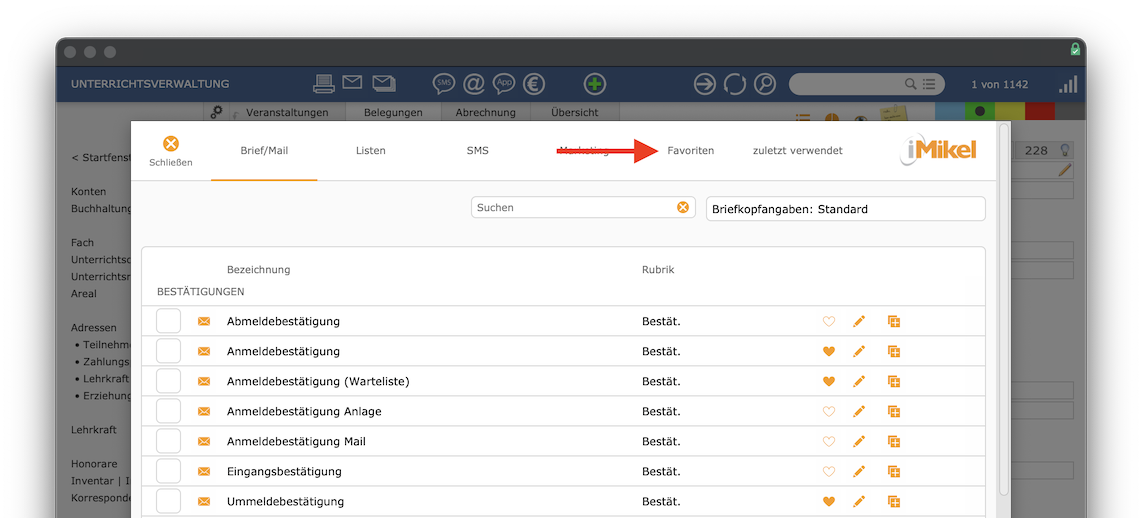Tick the checkbox for Abmeldebestätigung

point(168,321)
